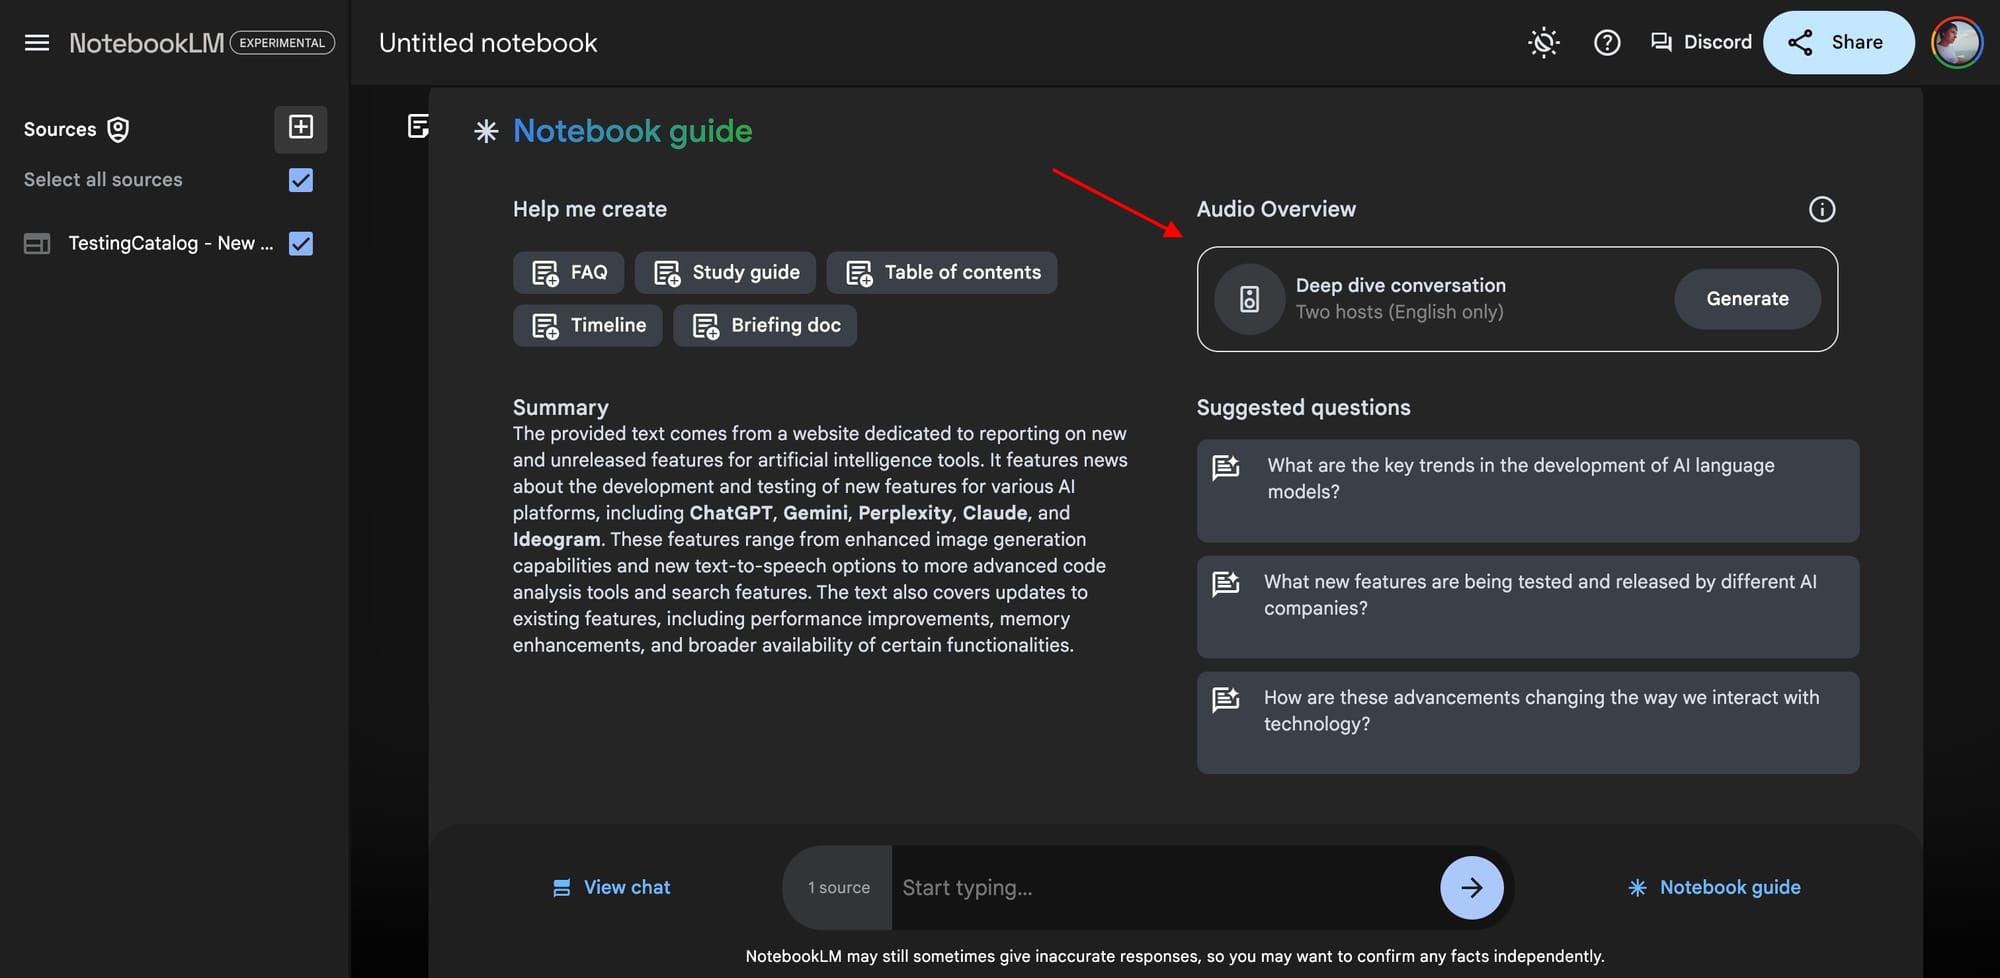Click the add source plus icon

pos(301,128)
